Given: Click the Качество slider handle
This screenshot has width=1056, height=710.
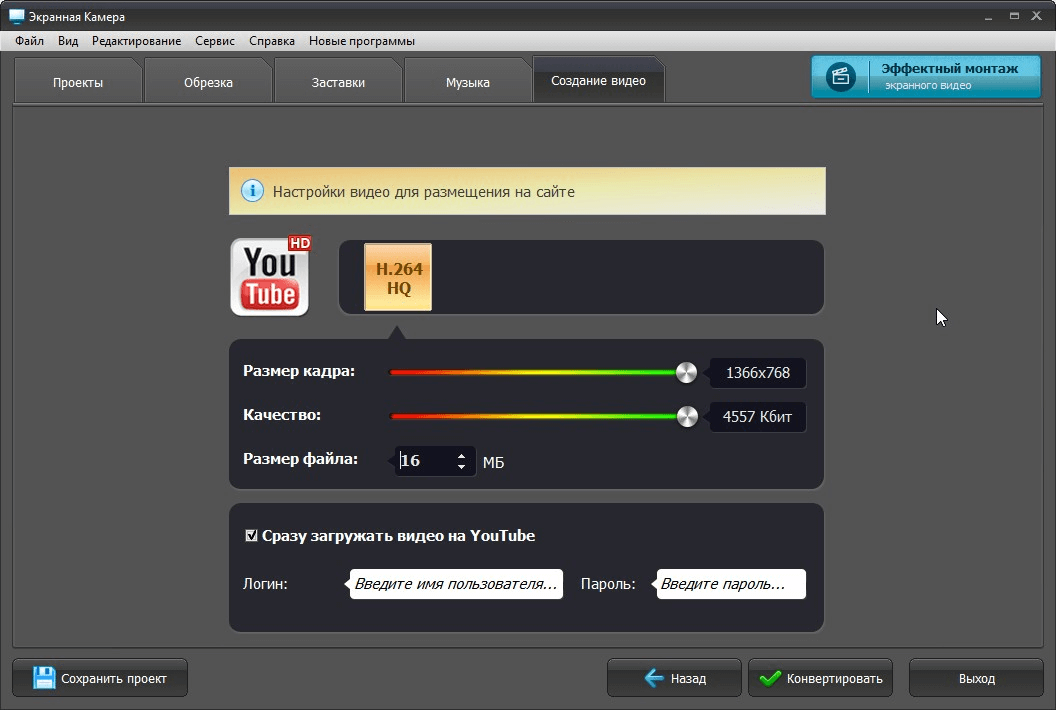Looking at the screenshot, I should pyautogui.click(x=687, y=416).
